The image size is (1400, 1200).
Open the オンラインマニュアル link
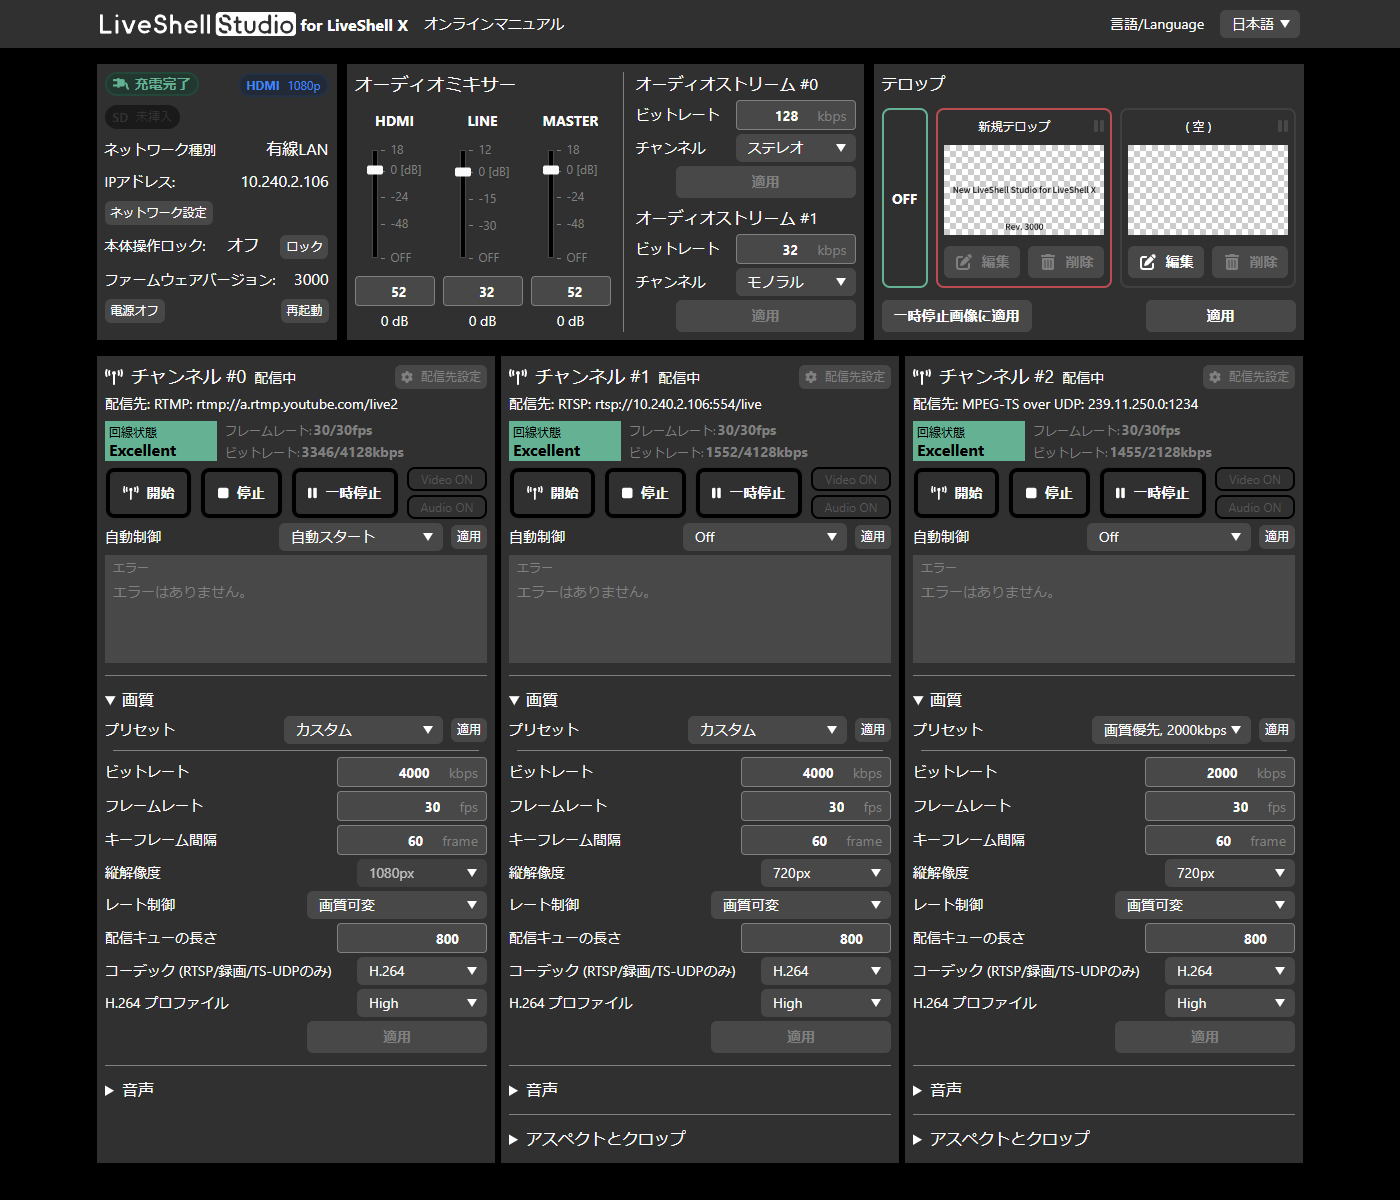[494, 24]
